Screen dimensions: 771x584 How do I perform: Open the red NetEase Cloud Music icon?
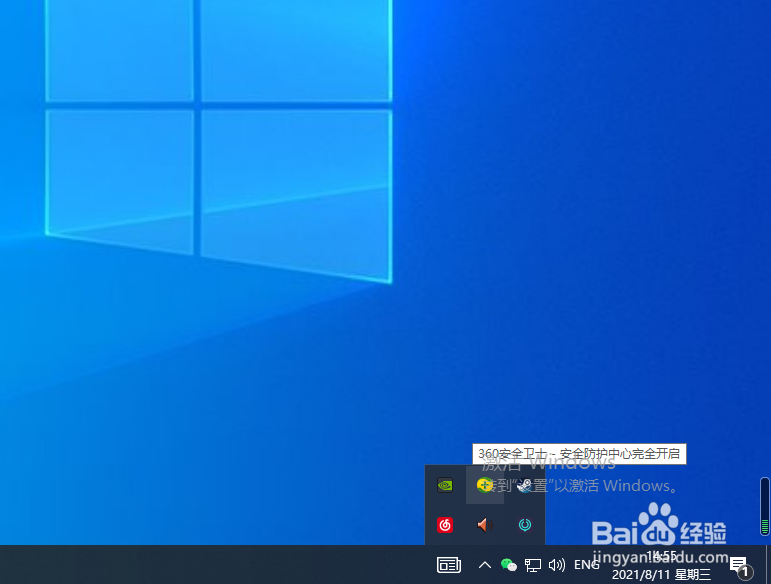click(x=445, y=525)
